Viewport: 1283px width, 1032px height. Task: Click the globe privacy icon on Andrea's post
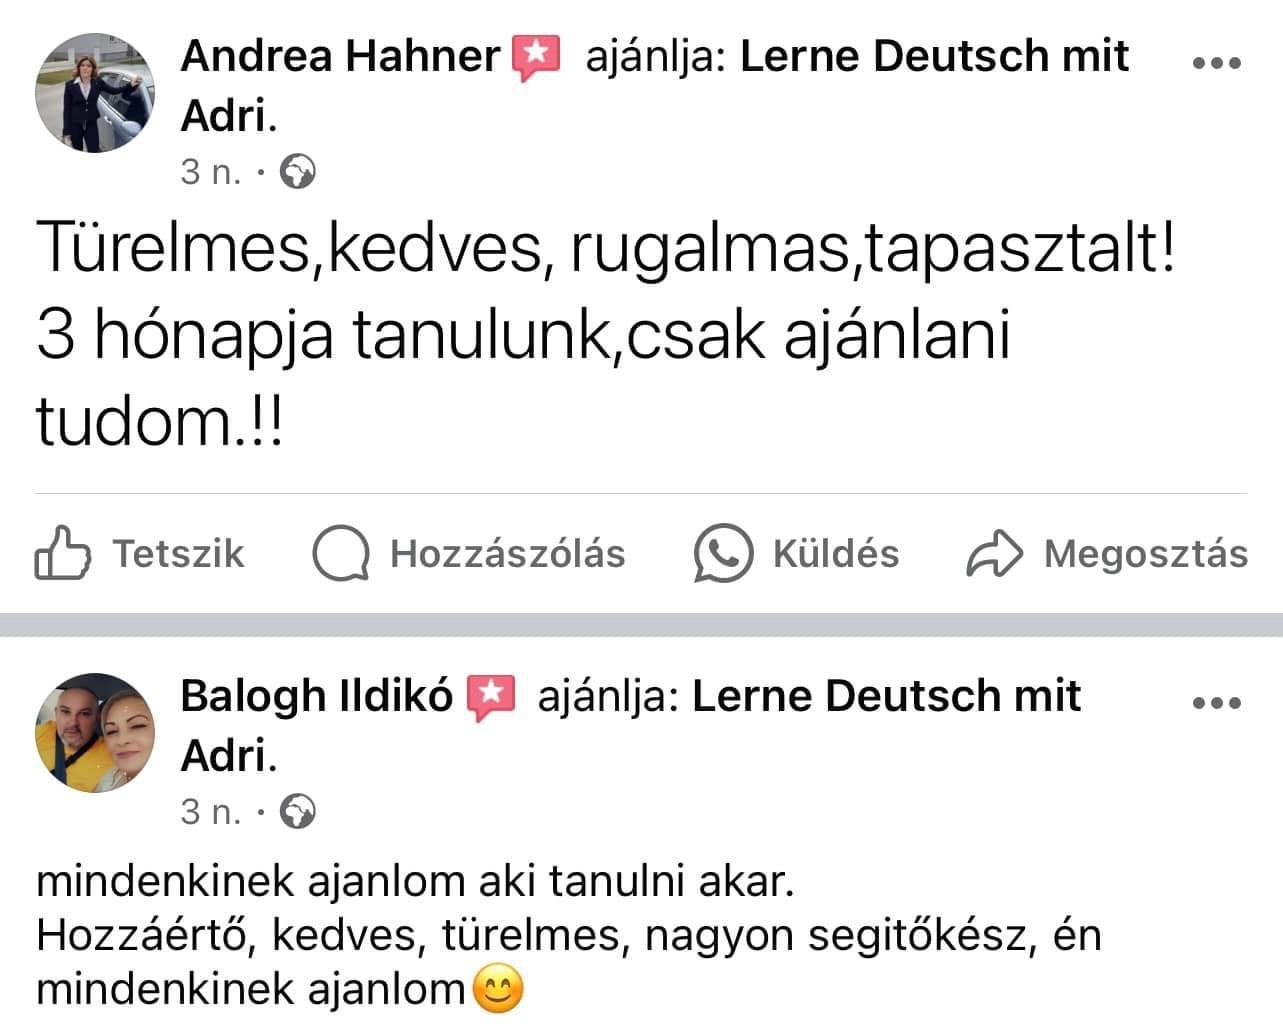pyautogui.click(x=298, y=173)
